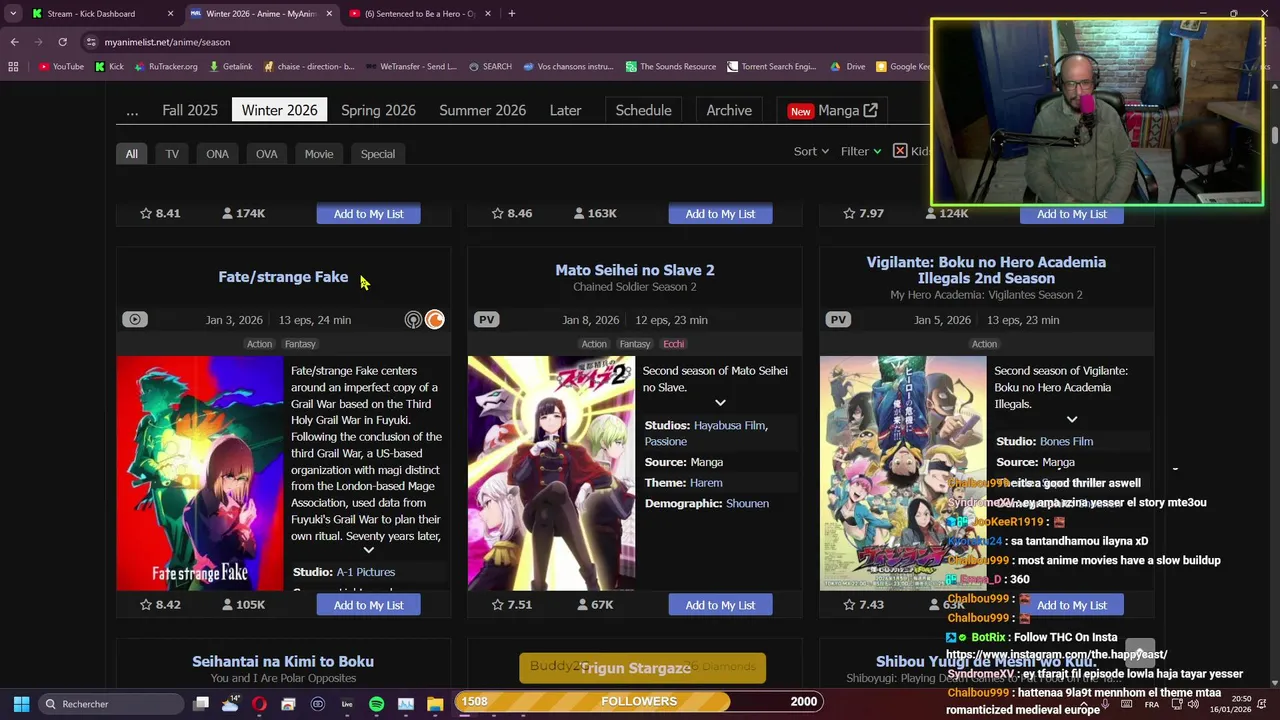
Task: Open the RuTracker.org bookmark
Action: [x=166, y=67]
